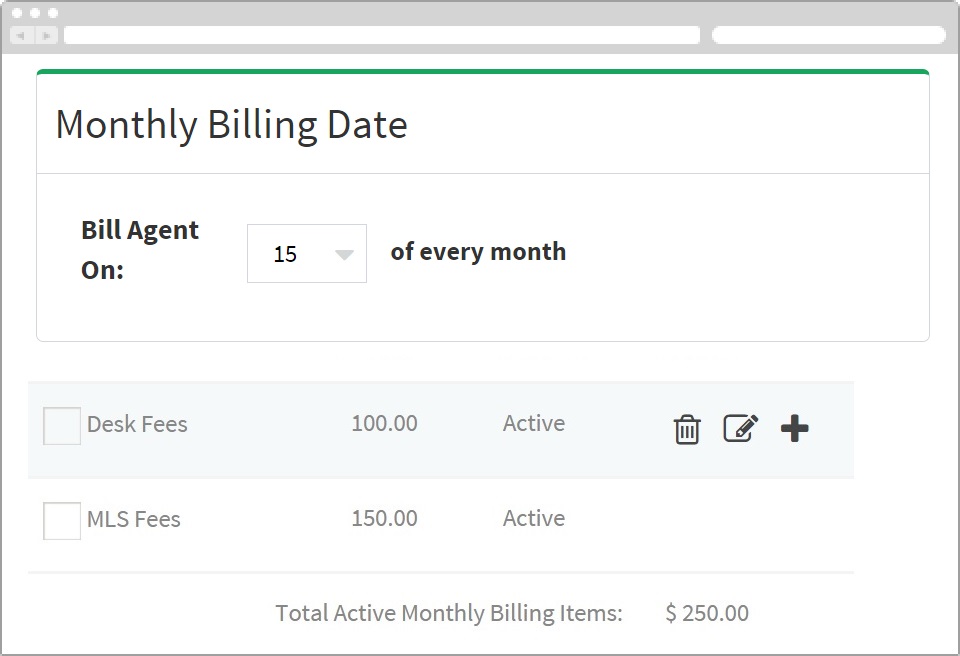Open the billing day dropdown showing 15
Screen dimensions: 960x656
[x=306, y=253]
